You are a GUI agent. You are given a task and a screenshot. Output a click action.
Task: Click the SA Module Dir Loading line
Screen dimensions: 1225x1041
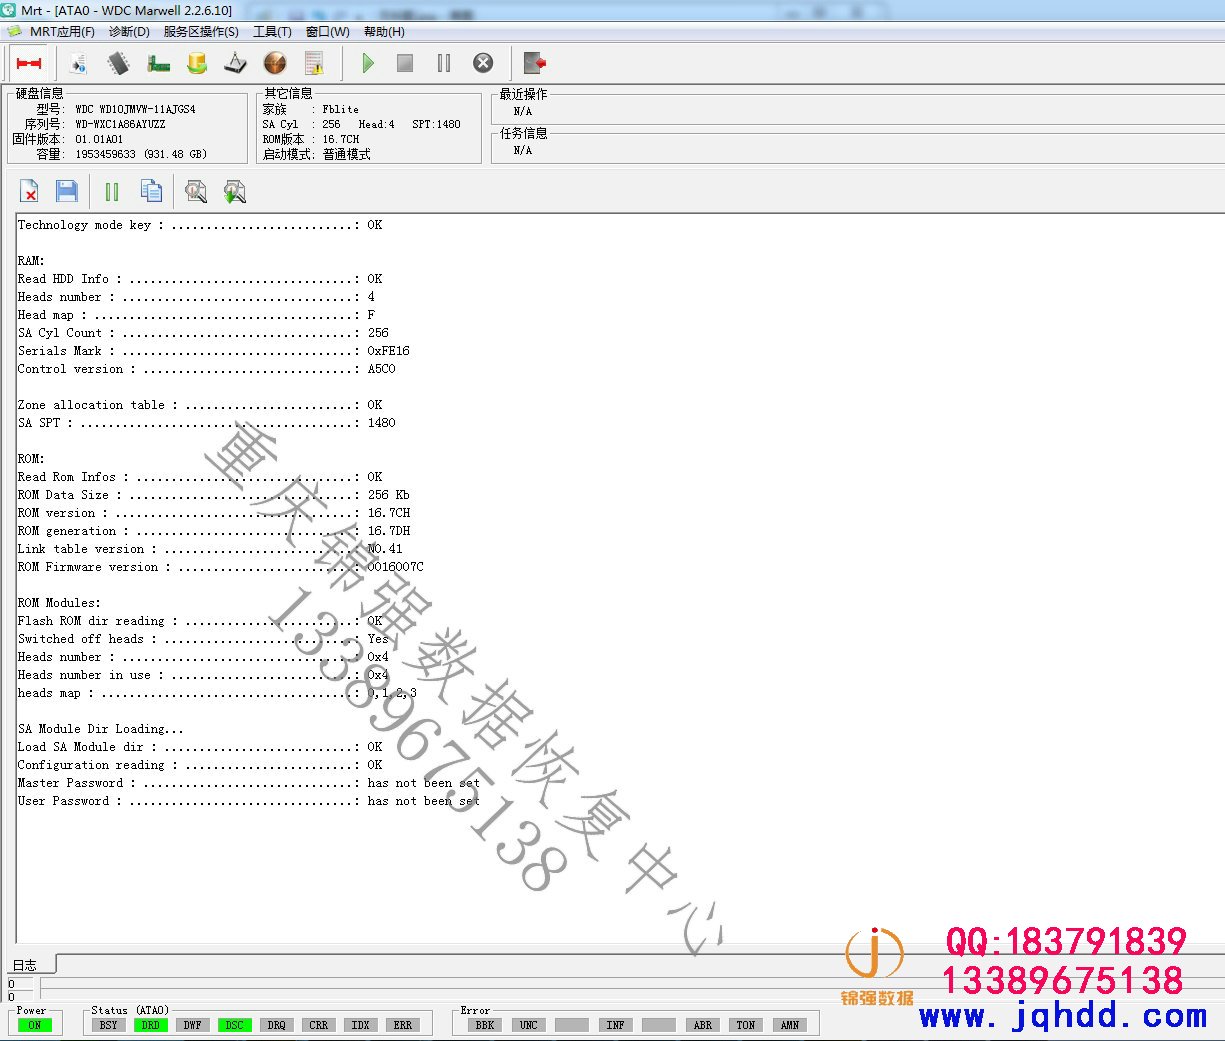pyautogui.click(x=101, y=729)
